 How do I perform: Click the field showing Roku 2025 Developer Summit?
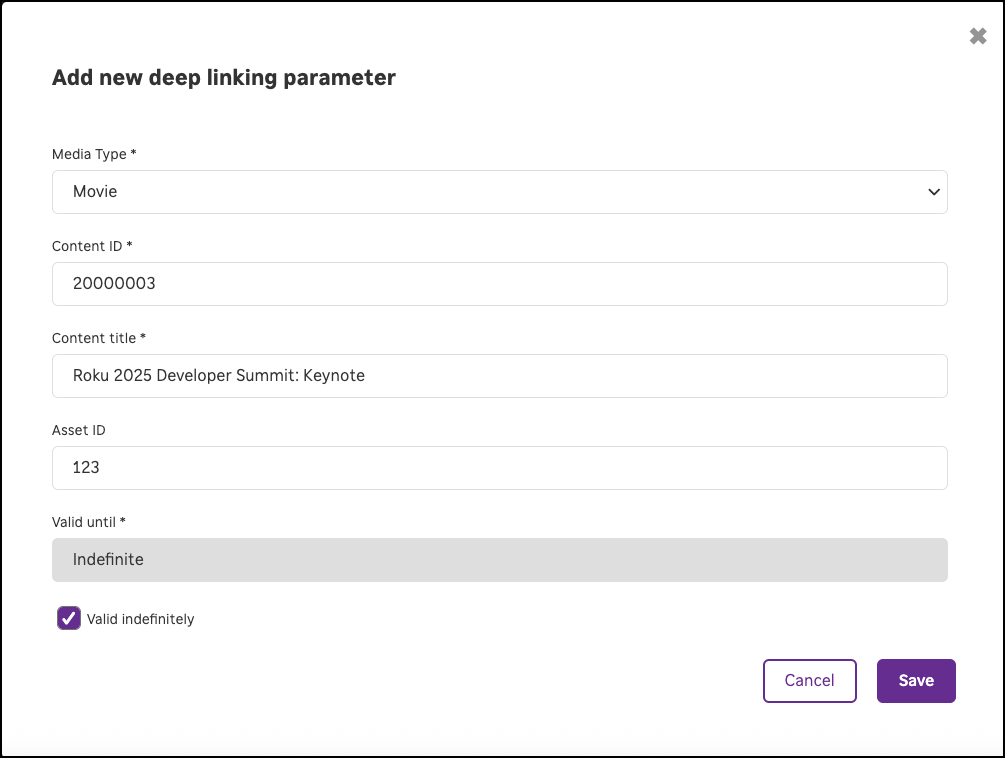pos(500,376)
